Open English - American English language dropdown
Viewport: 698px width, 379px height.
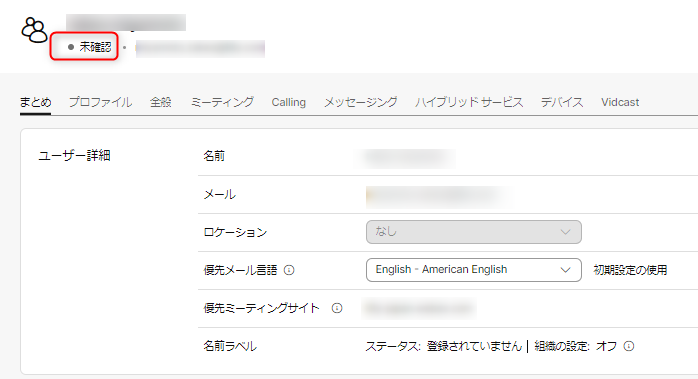[474, 270]
